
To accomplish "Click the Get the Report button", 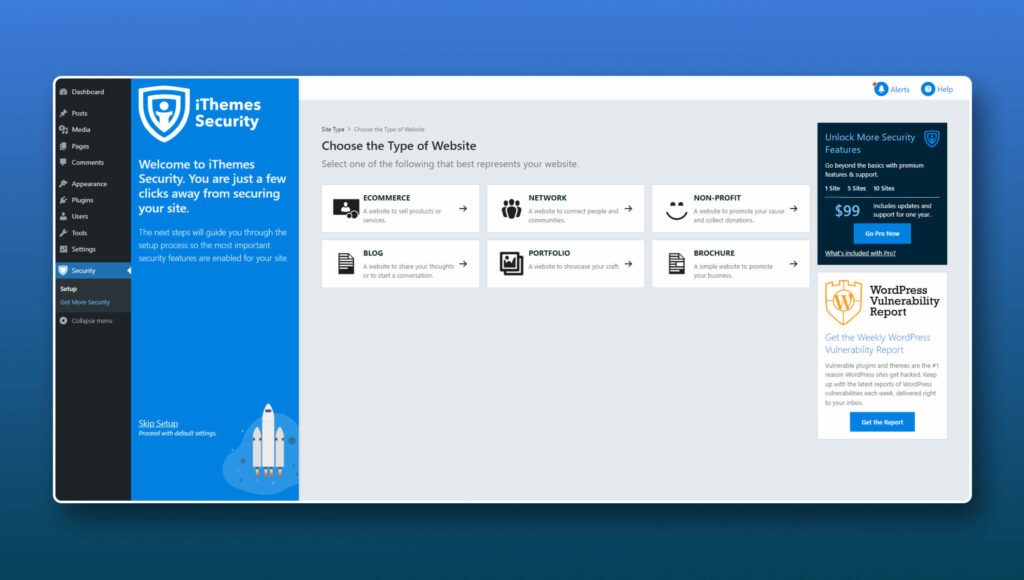I will tap(882, 422).
